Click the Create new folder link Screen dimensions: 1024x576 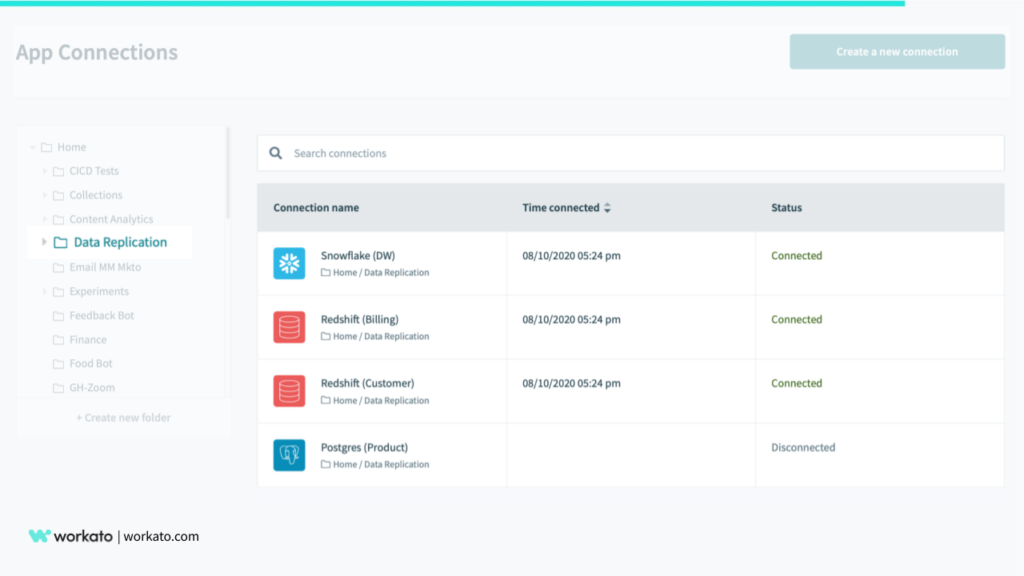pos(124,417)
